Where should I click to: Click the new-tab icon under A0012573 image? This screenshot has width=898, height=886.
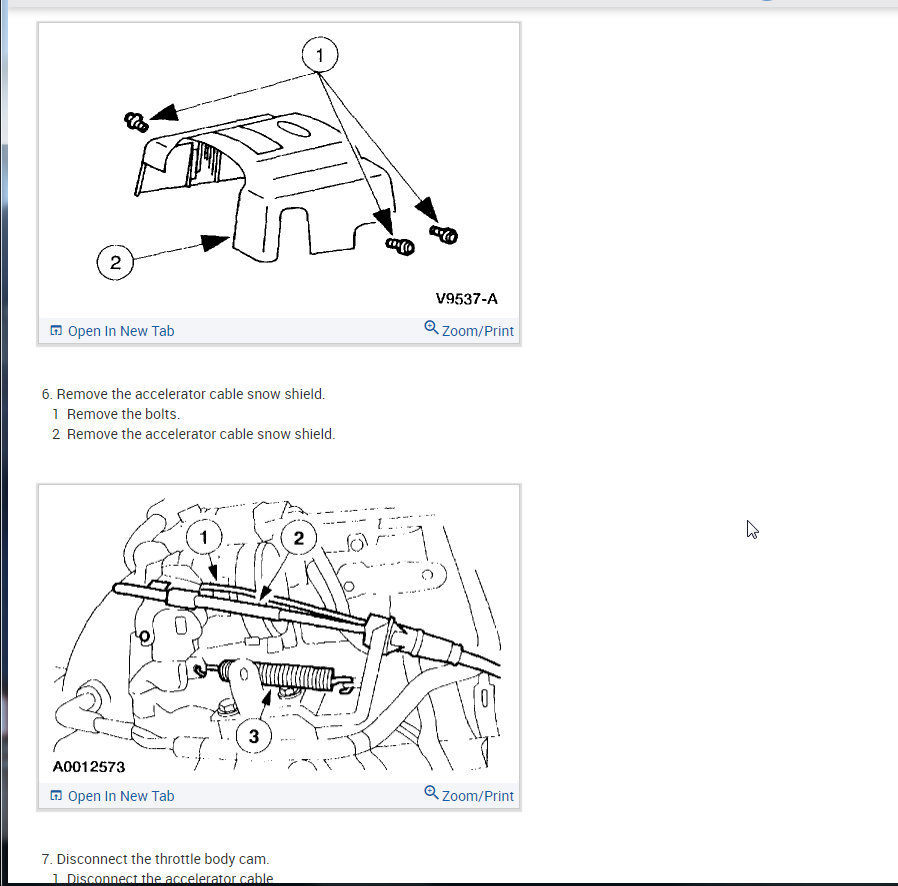[56, 796]
